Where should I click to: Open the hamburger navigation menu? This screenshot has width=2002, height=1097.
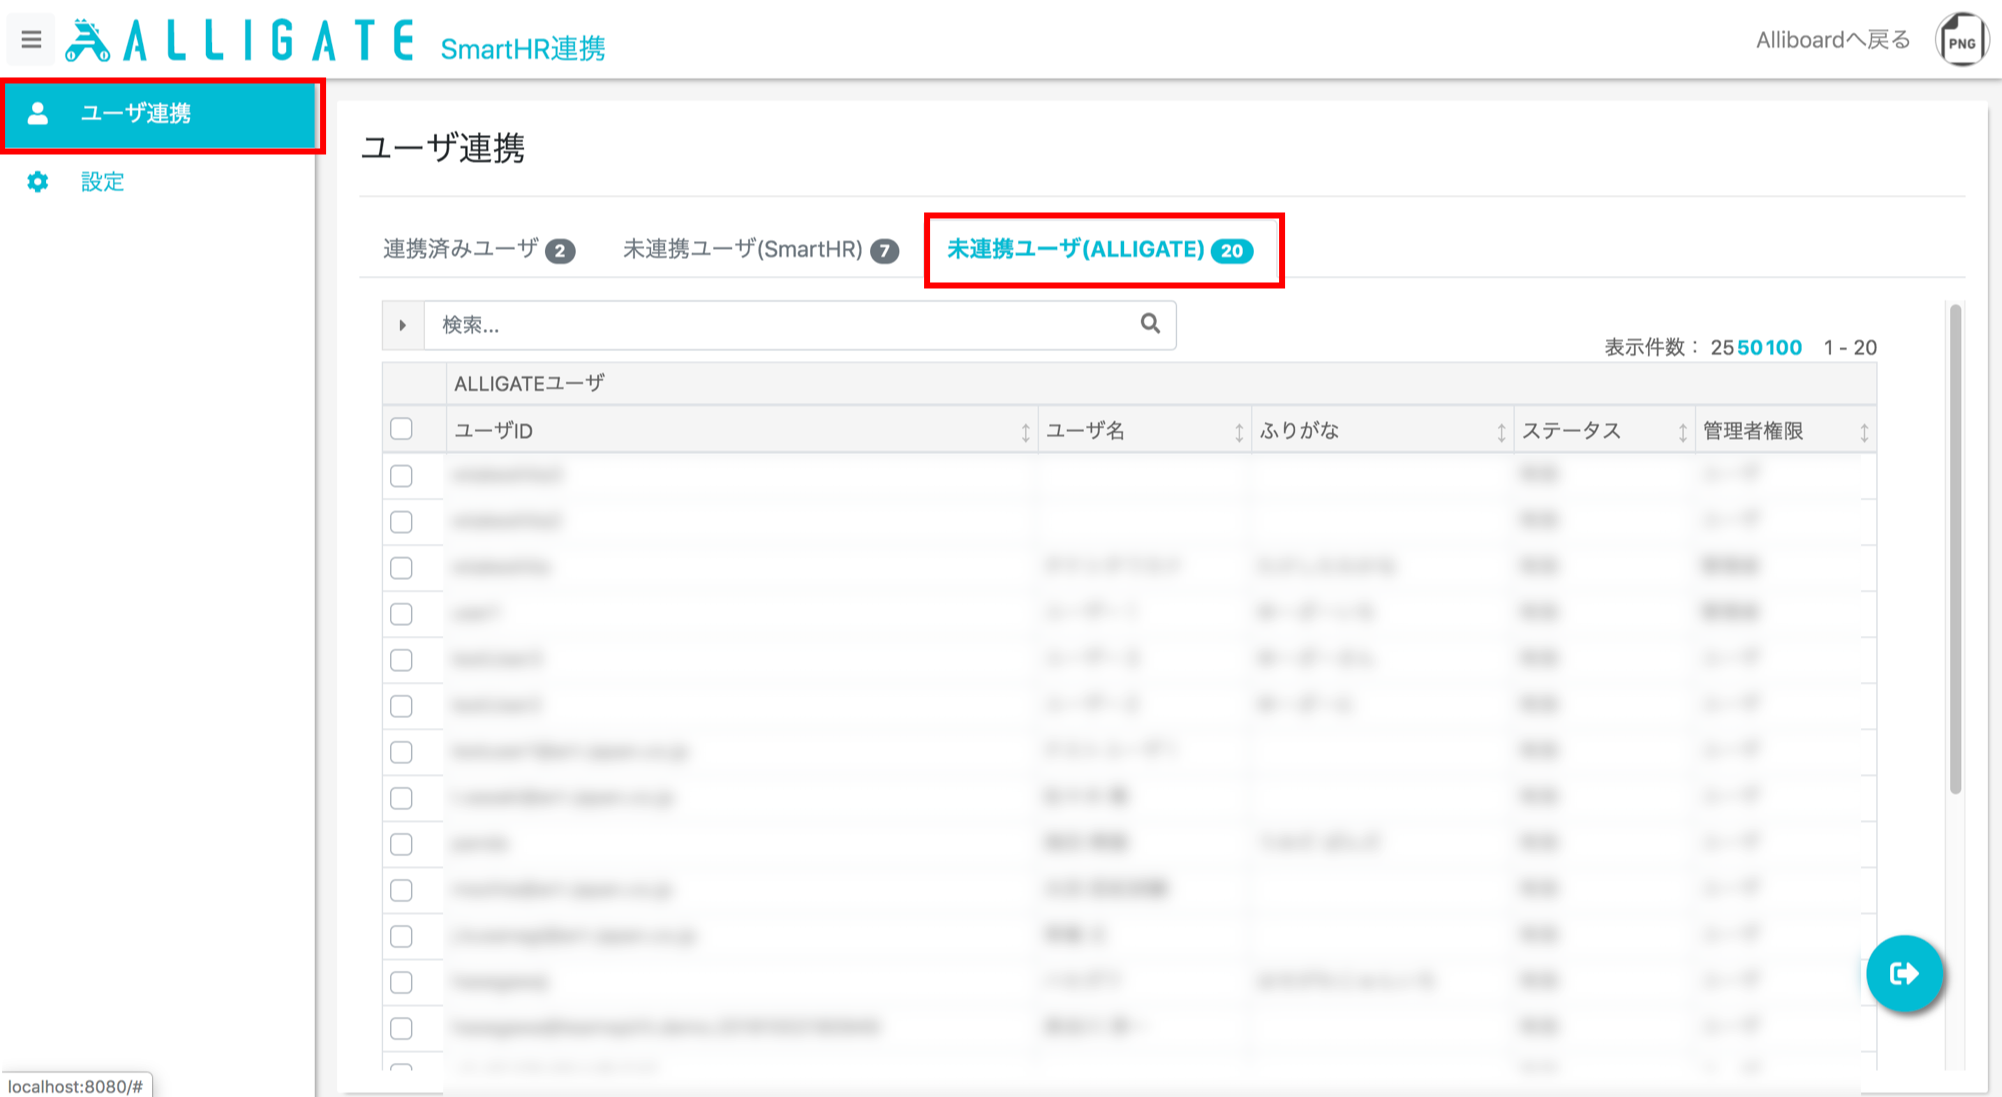pyautogui.click(x=31, y=40)
